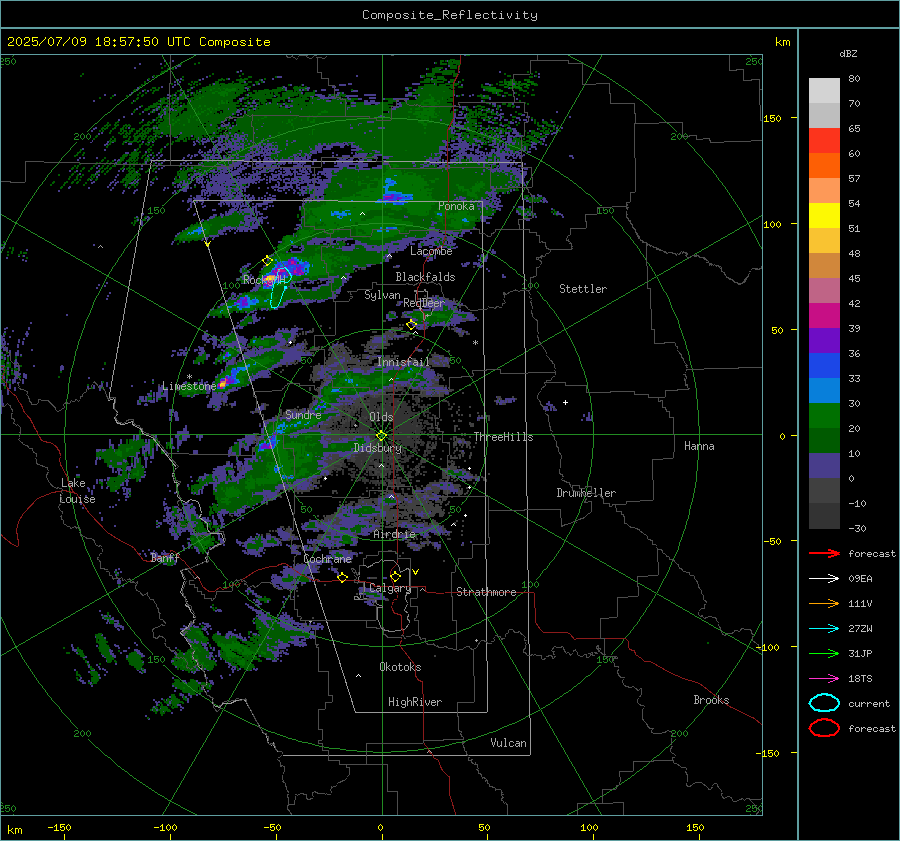
Task: Click the Banff label on the map
Action: (165, 557)
